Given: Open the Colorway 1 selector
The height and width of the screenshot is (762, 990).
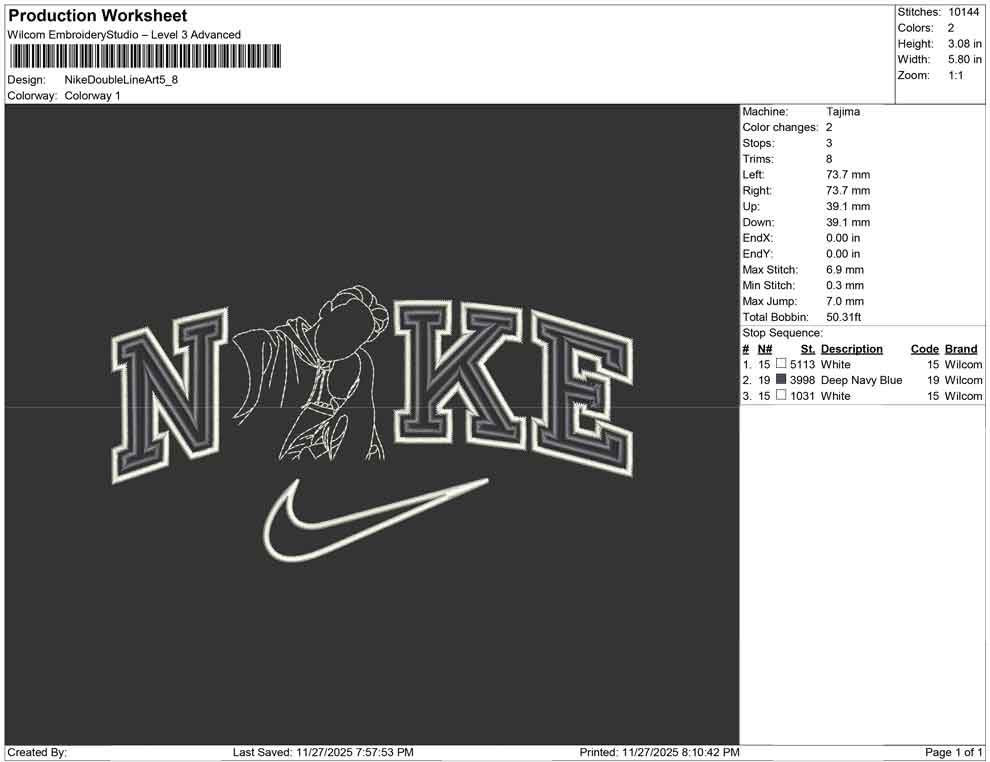Looking at the screenshot, I should (x=92, y=96).
